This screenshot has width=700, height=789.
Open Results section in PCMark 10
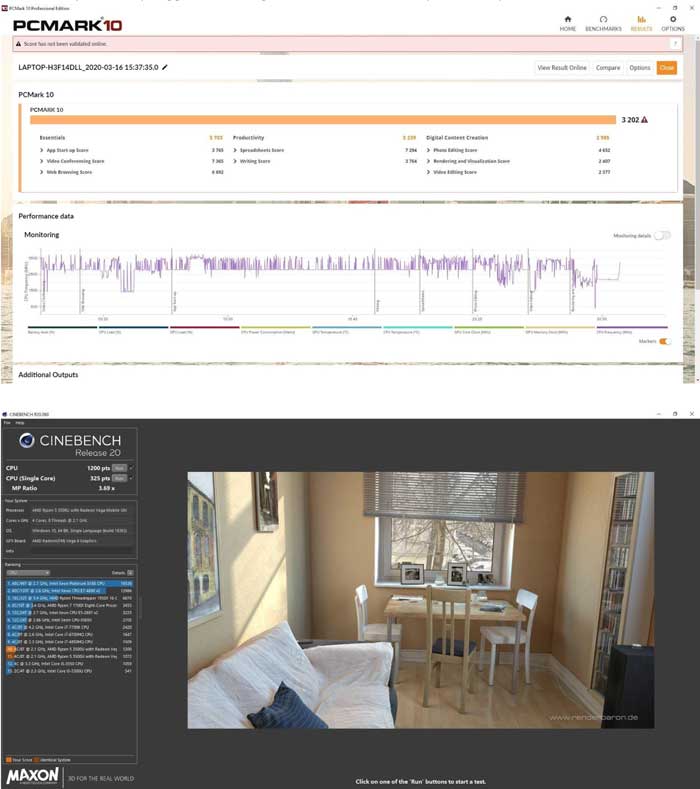(x=641, y=23)
